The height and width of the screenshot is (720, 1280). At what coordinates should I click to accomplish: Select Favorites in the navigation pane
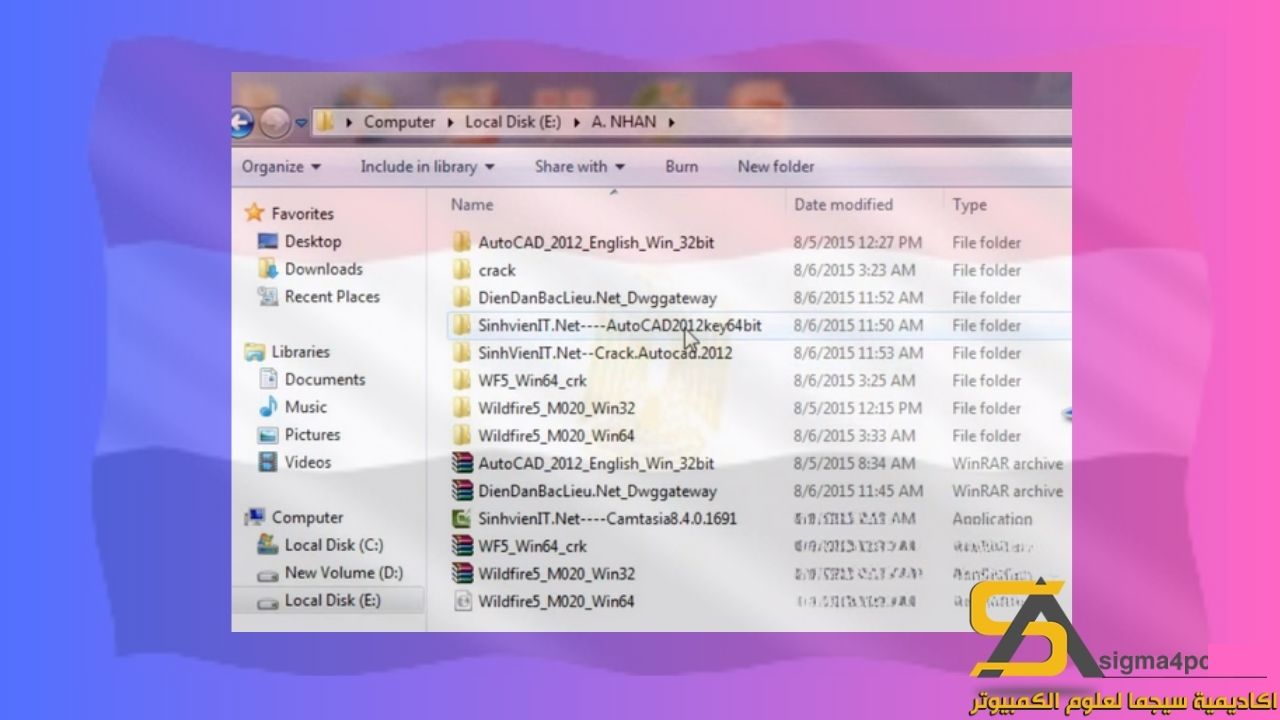pyautogui.click(x=303, y=214)
